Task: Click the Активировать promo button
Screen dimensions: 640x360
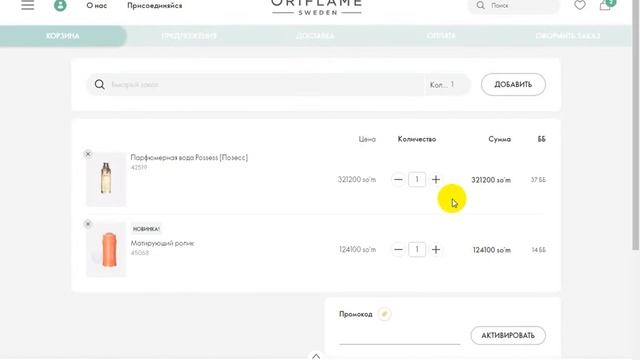Action: pyautogui.click(x=508, y=336)
